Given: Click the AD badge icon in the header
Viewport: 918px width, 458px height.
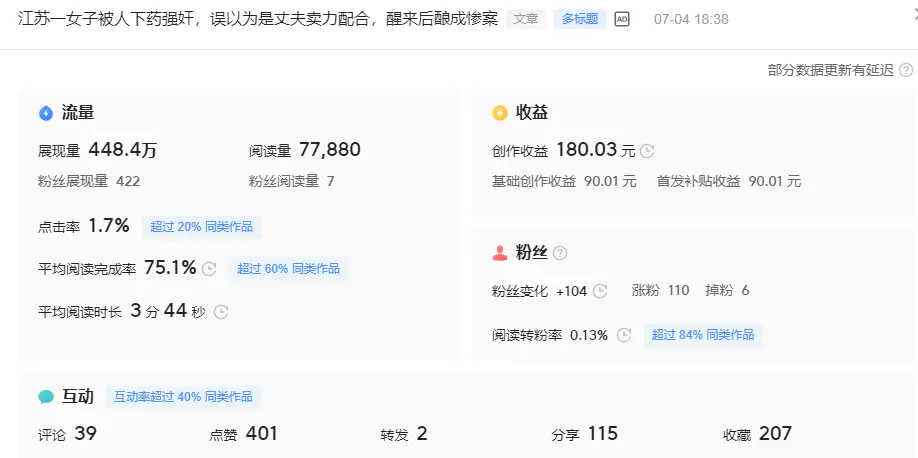Looking at the screenshot, I should pyautogui.click(x=622, y=19).
